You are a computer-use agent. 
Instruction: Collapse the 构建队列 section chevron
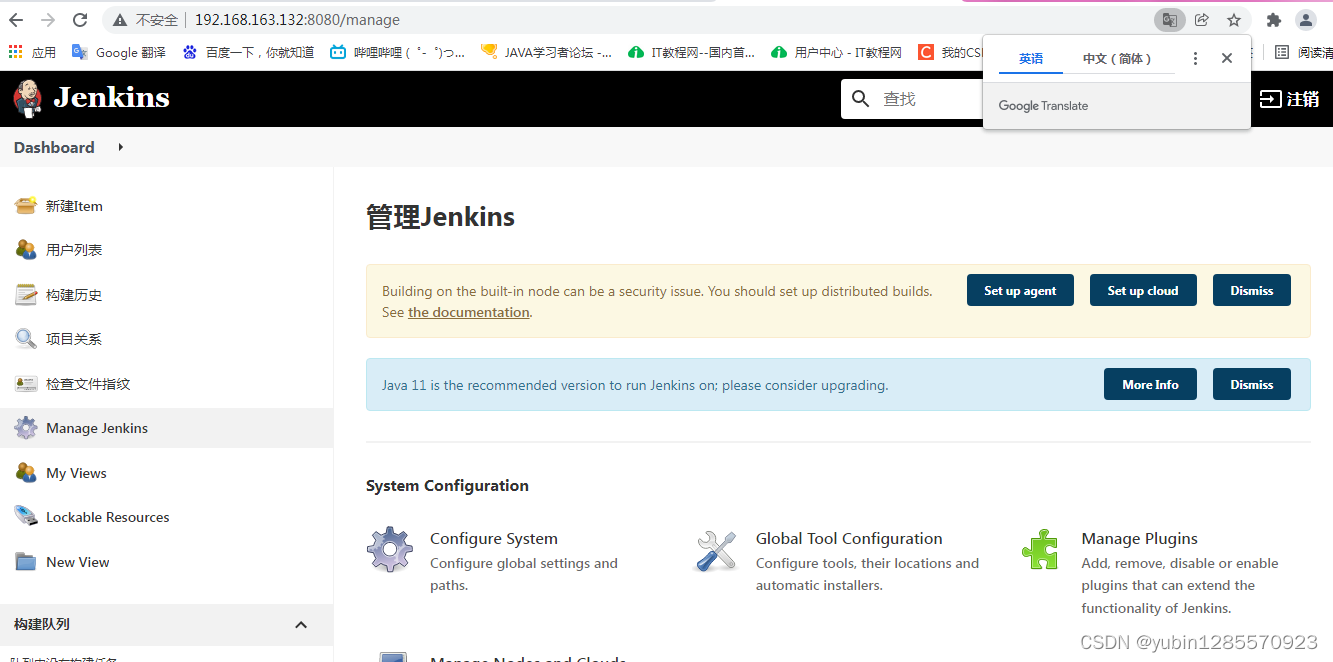[301, 625]
